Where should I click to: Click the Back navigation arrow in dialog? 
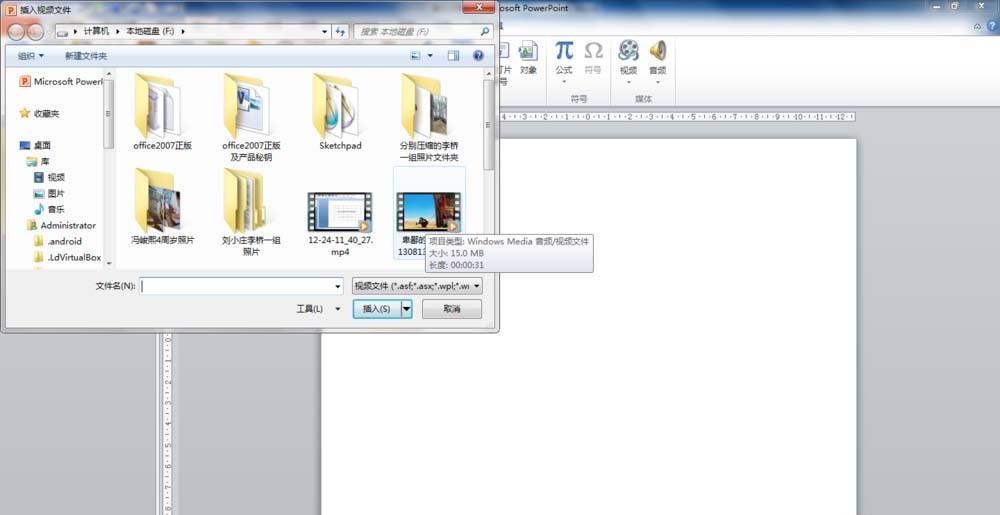17,31
